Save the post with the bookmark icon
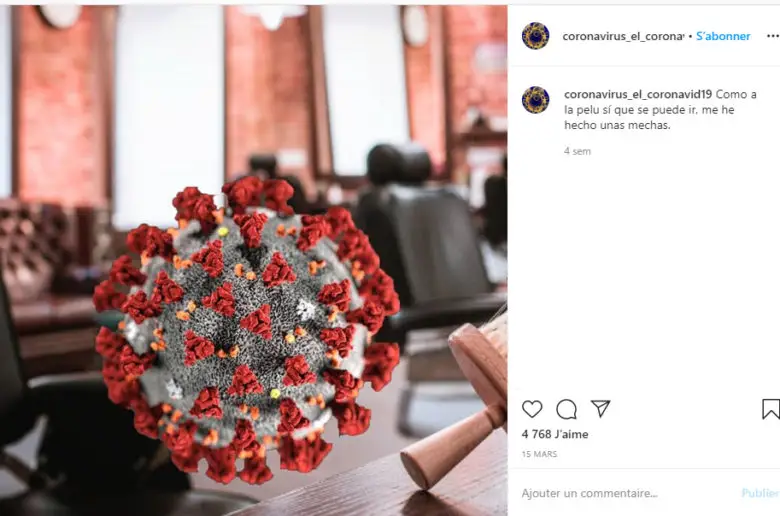The height and width of the screenshot is (516, 780). tap(771, 409)
